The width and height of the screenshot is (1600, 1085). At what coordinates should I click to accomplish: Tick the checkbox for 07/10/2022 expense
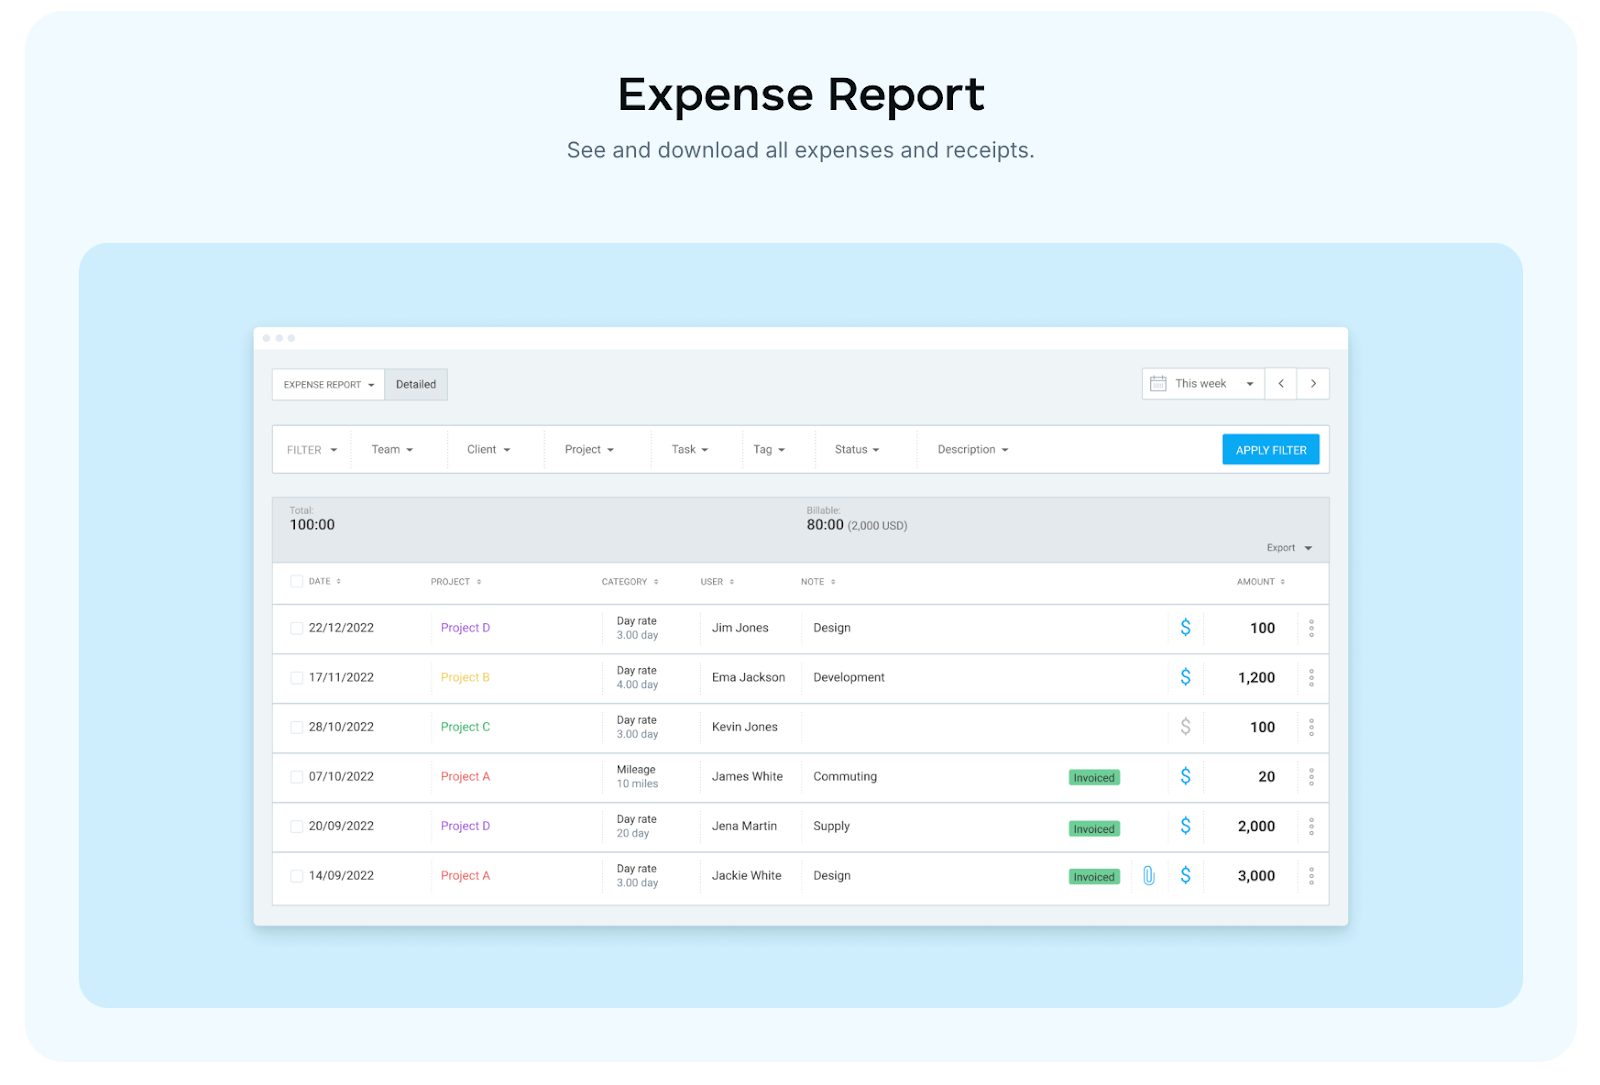(x=296, y=777)
